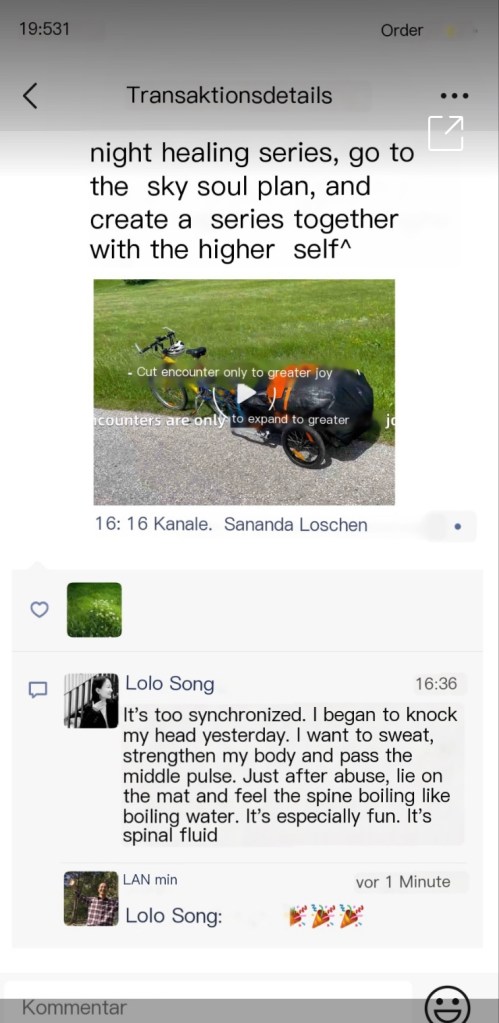
Task: Open LAN min's profile picture
Action: pos(91,898)
